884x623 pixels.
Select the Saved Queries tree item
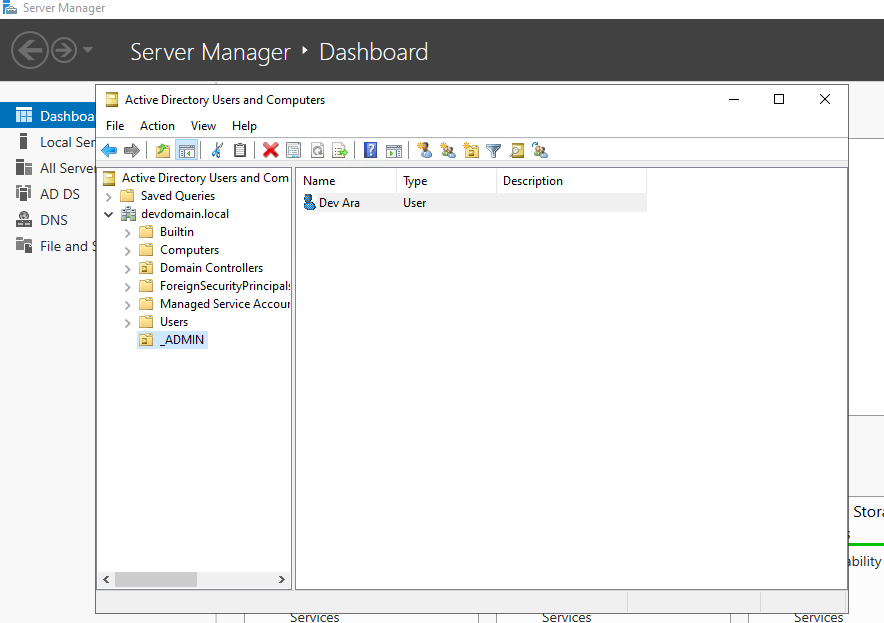tap(178, 196)
